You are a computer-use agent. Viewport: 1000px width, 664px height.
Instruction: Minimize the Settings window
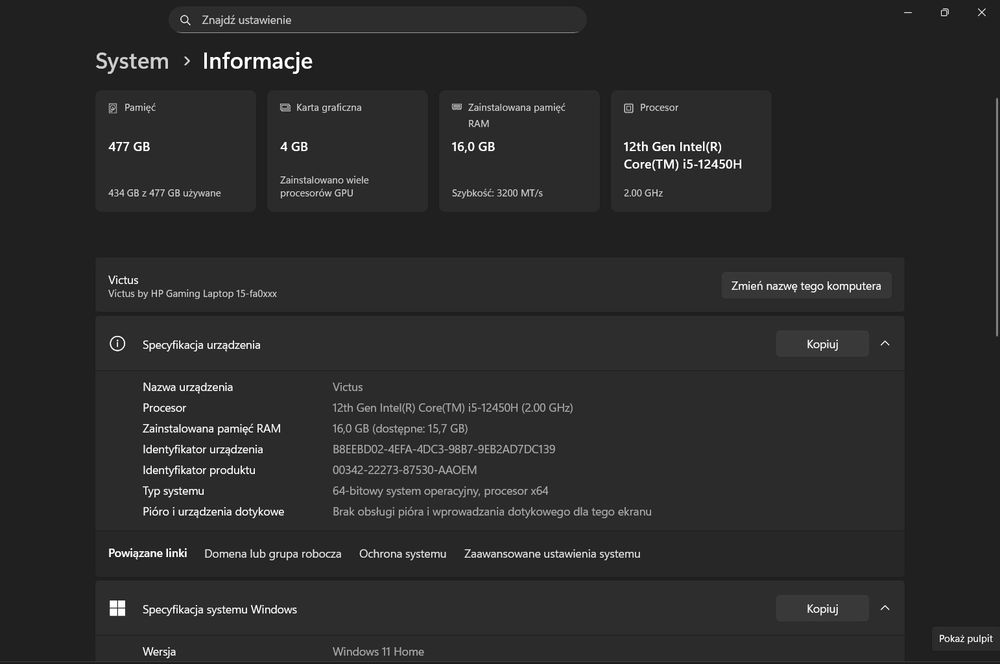908,12
